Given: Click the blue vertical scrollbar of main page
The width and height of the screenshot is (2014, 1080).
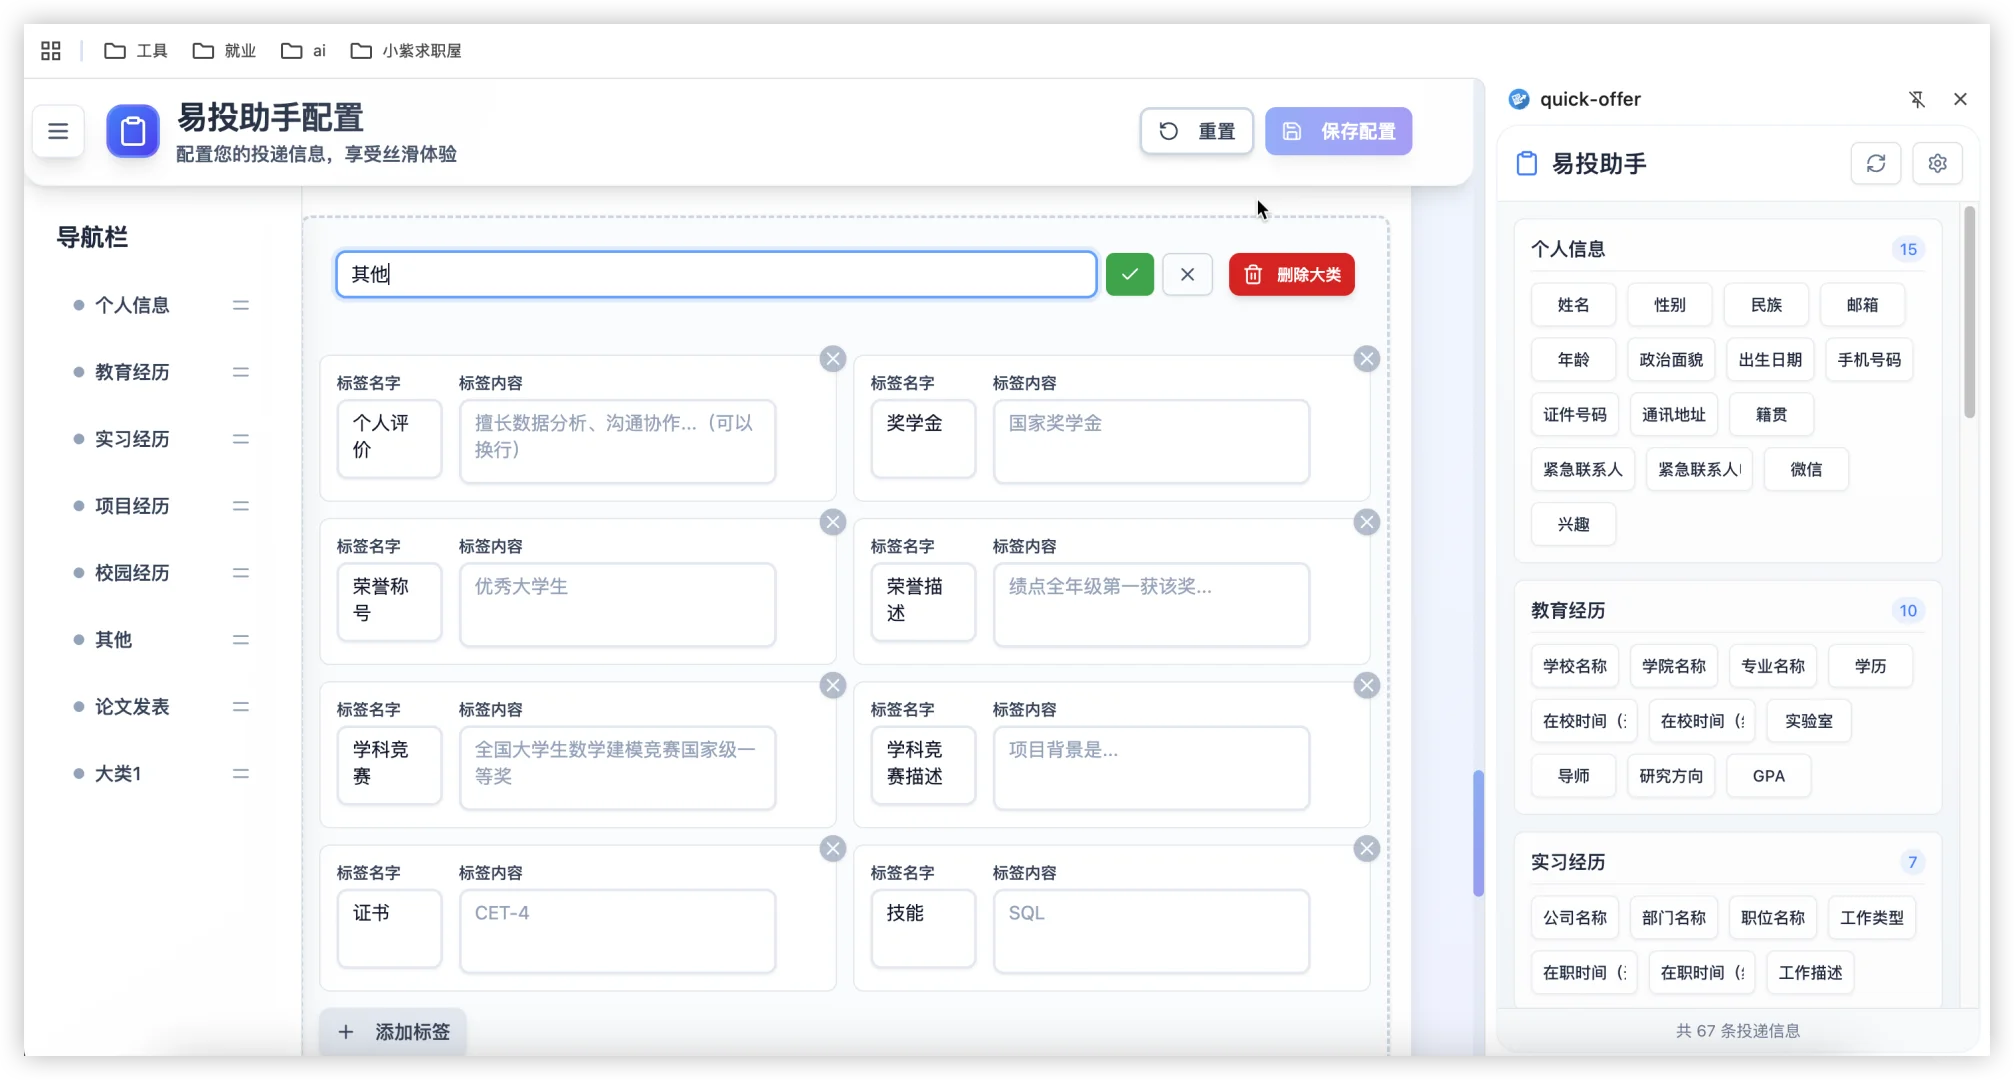Looking at the screenshot, I should (x=1478, y=833).
